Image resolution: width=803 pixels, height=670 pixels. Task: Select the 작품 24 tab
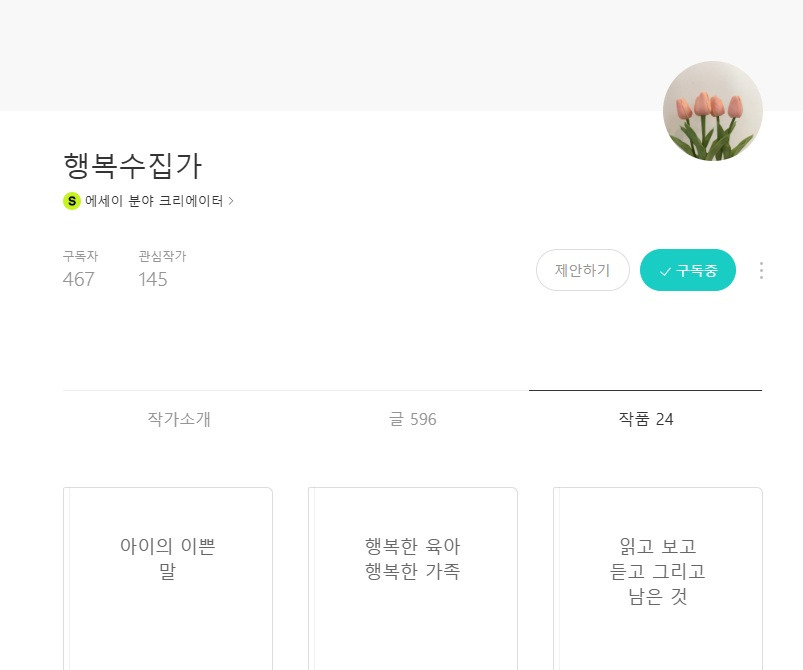pos(646,419)
